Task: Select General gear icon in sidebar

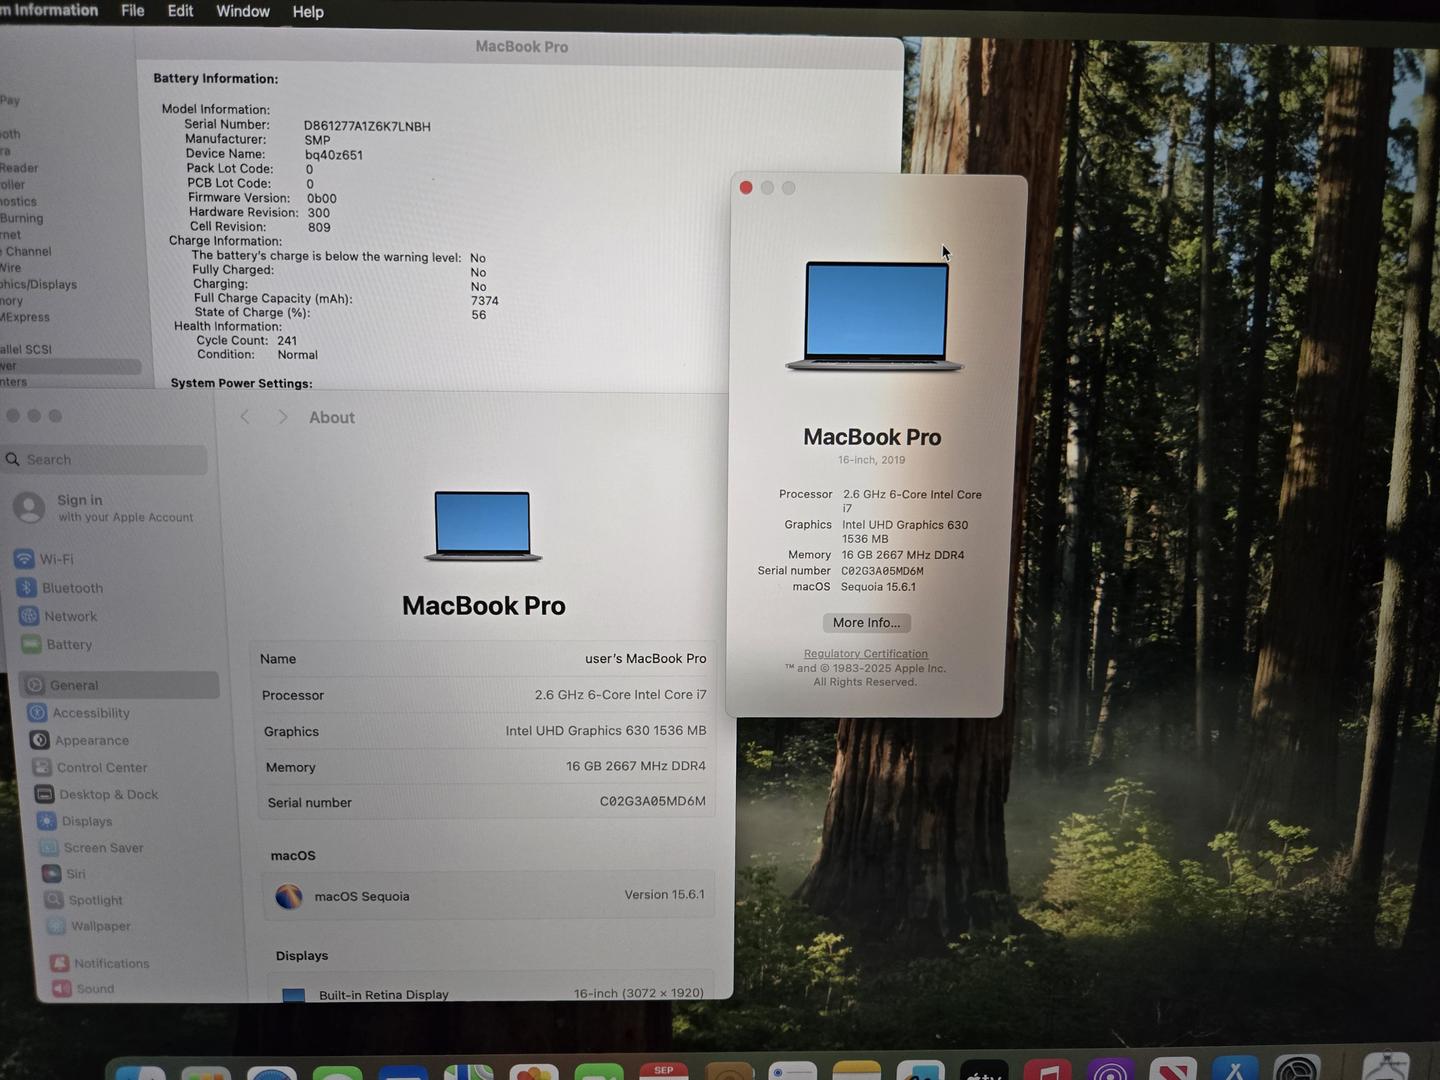Action: pos(36,685)
